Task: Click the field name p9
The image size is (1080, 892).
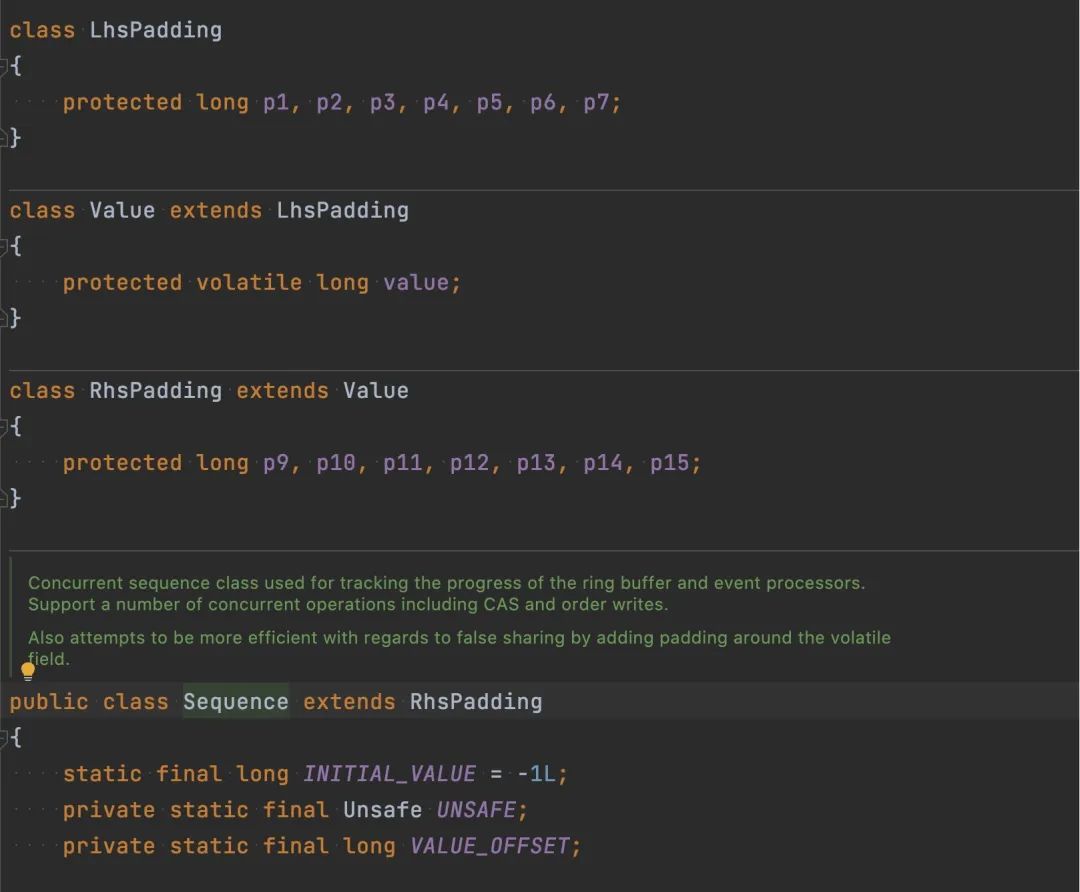Action: point(276,464)
